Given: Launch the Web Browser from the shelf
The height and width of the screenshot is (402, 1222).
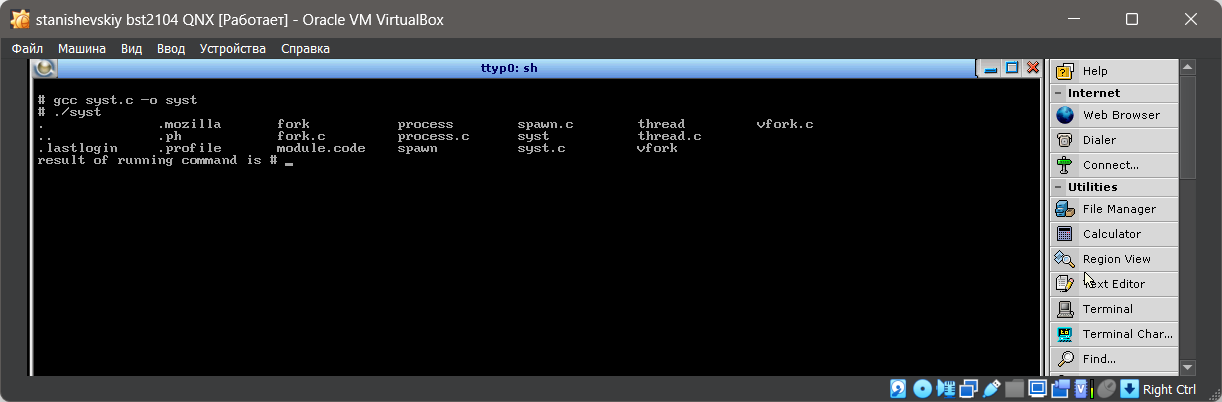Looking at the screenshot, I should pyautogui.click(x=1114, y=115).
